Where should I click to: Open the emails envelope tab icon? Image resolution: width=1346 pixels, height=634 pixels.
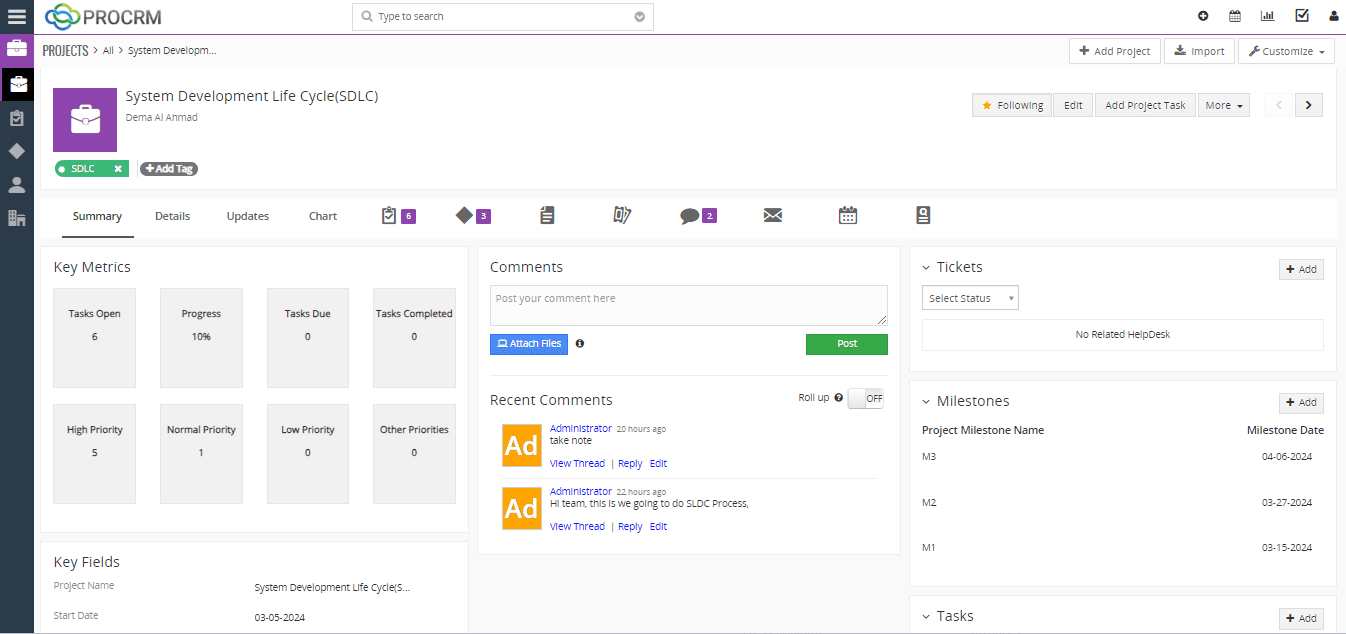(x=773, y=216)
